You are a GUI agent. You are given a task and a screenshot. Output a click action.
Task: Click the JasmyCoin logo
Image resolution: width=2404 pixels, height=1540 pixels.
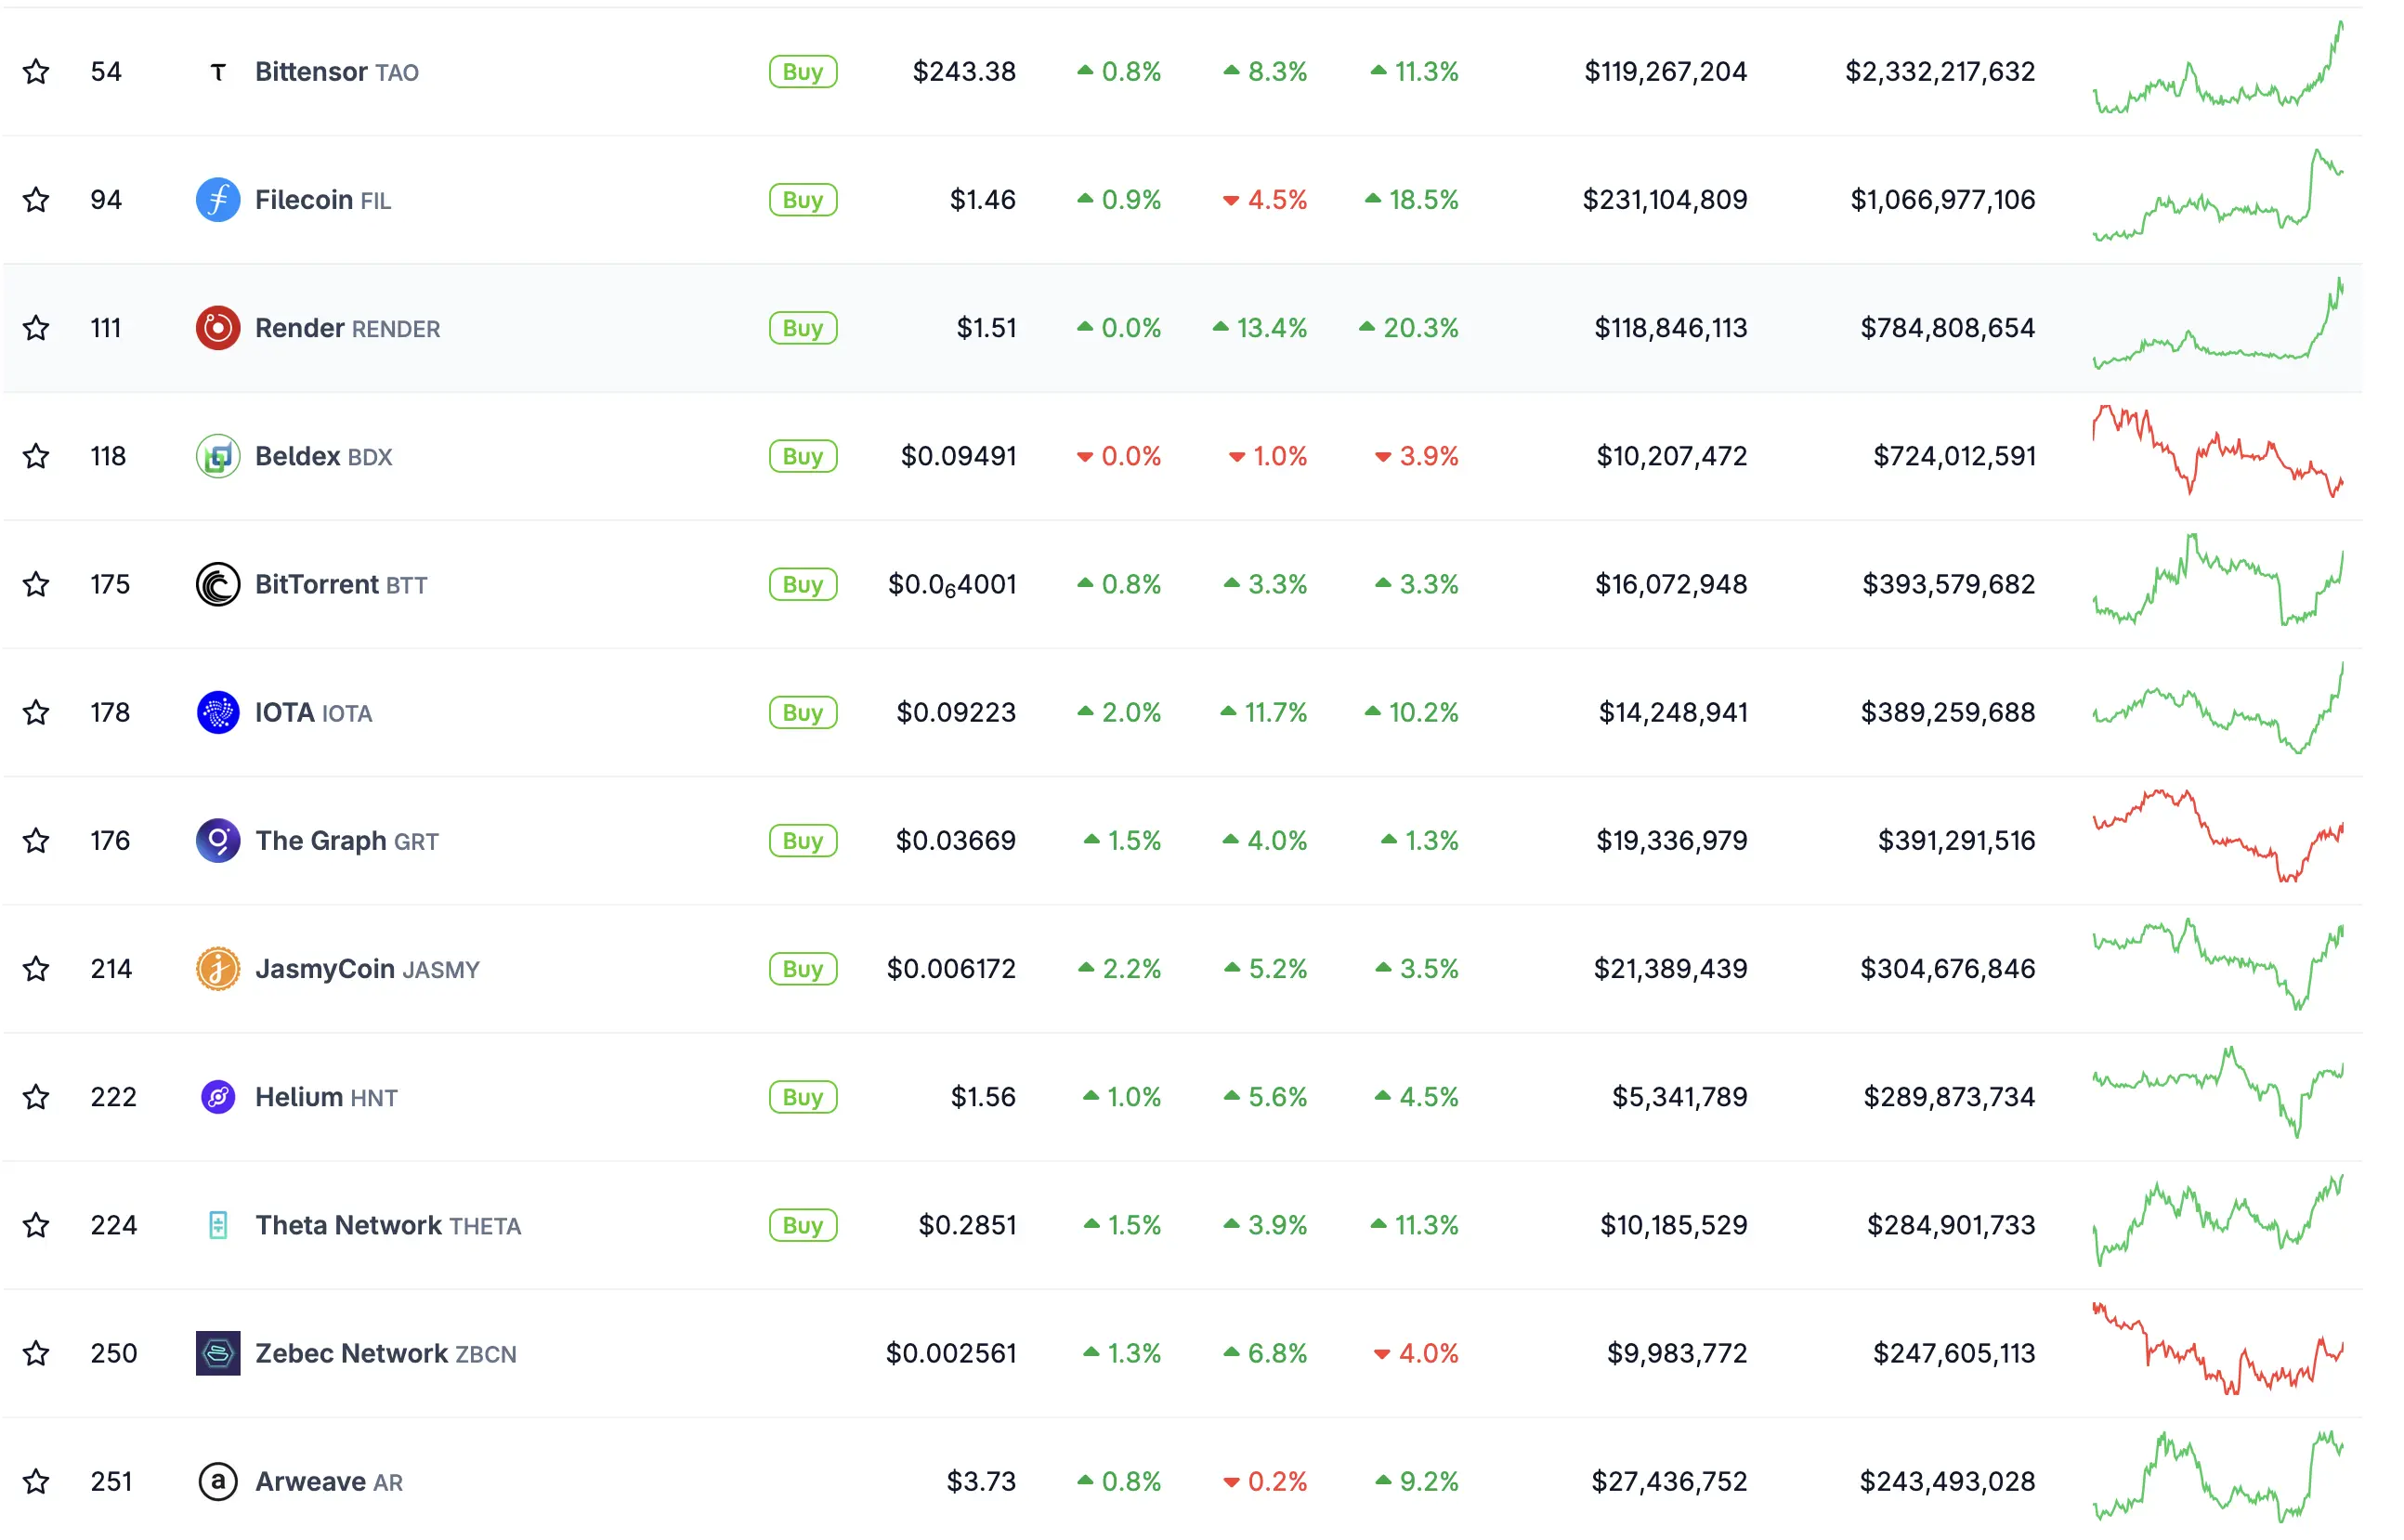[217, 968]
